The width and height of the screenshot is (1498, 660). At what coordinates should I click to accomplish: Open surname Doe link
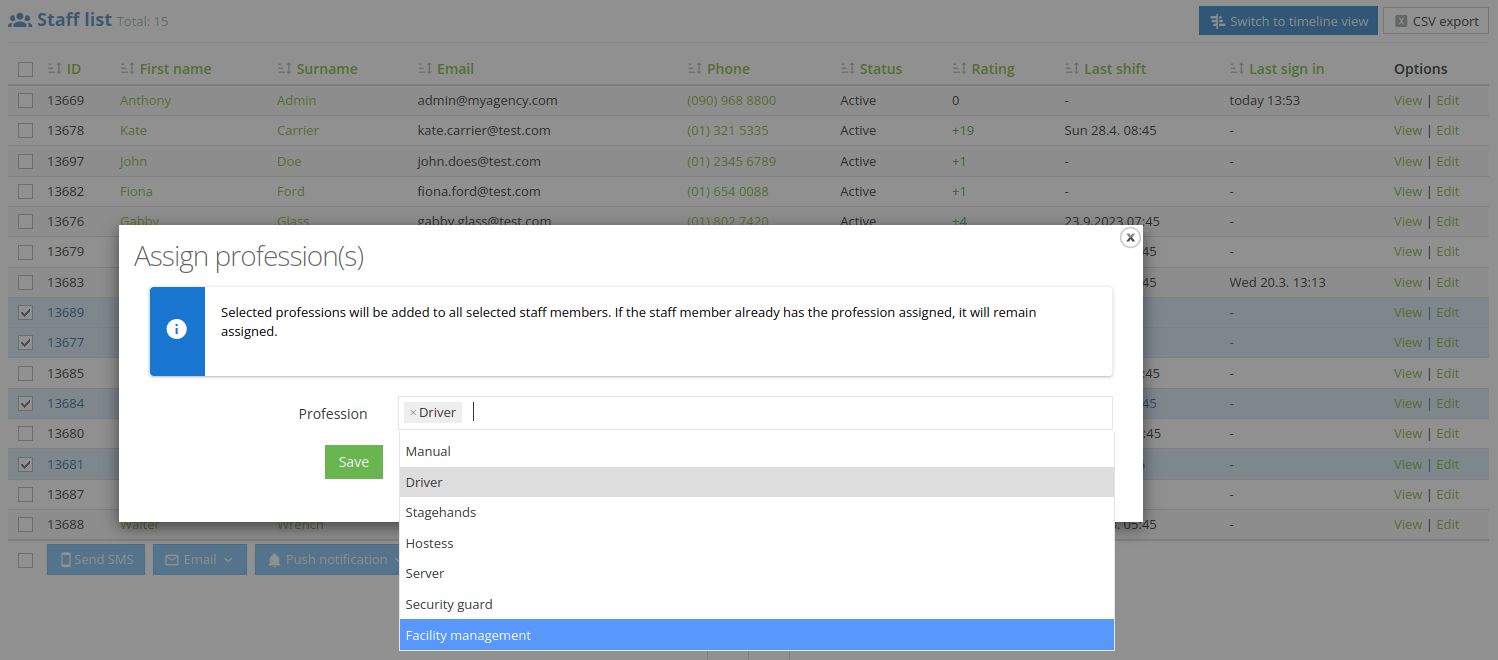[288, 161]
